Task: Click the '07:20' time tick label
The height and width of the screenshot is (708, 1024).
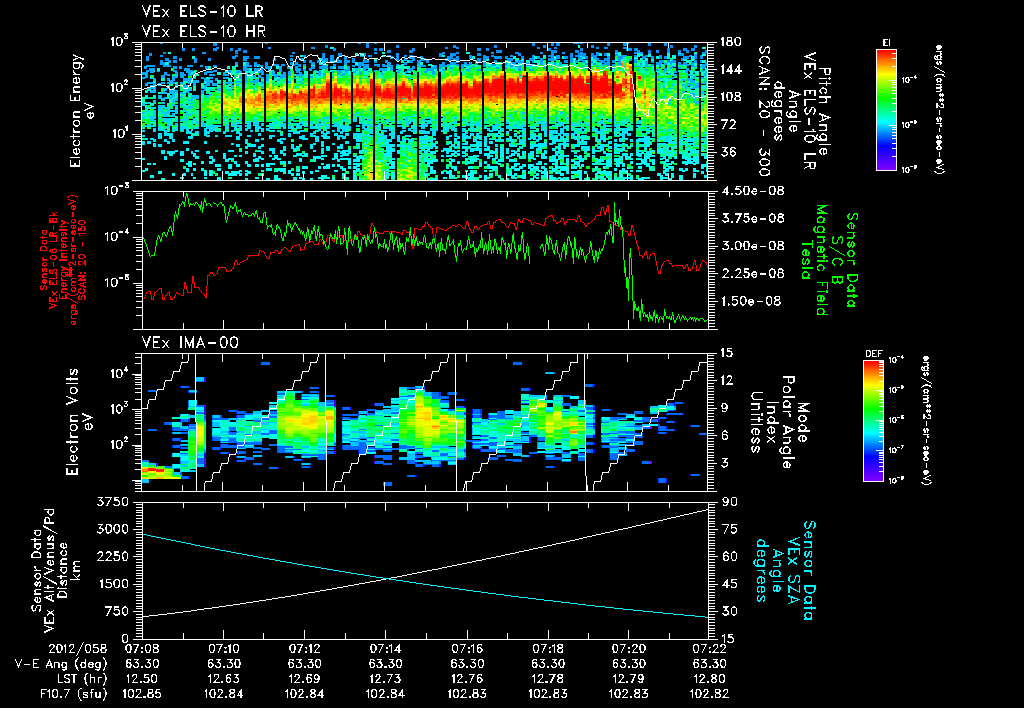Action: (628, 649)
